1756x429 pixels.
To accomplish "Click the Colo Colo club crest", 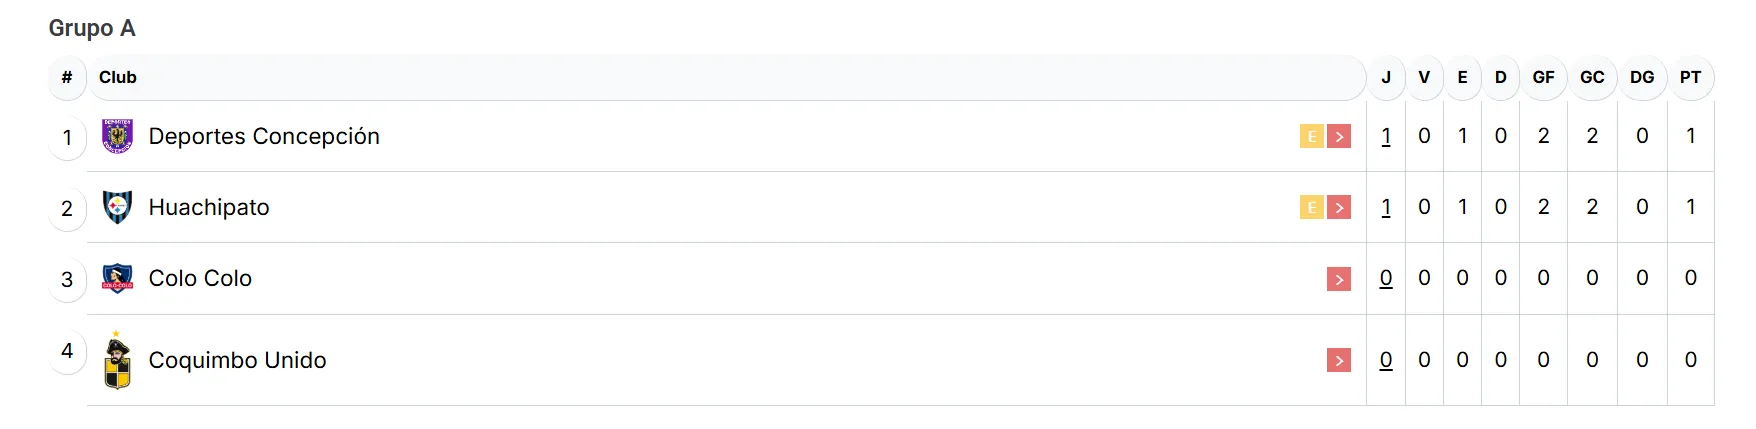I will pyautogui.click(x=118, y=278).
